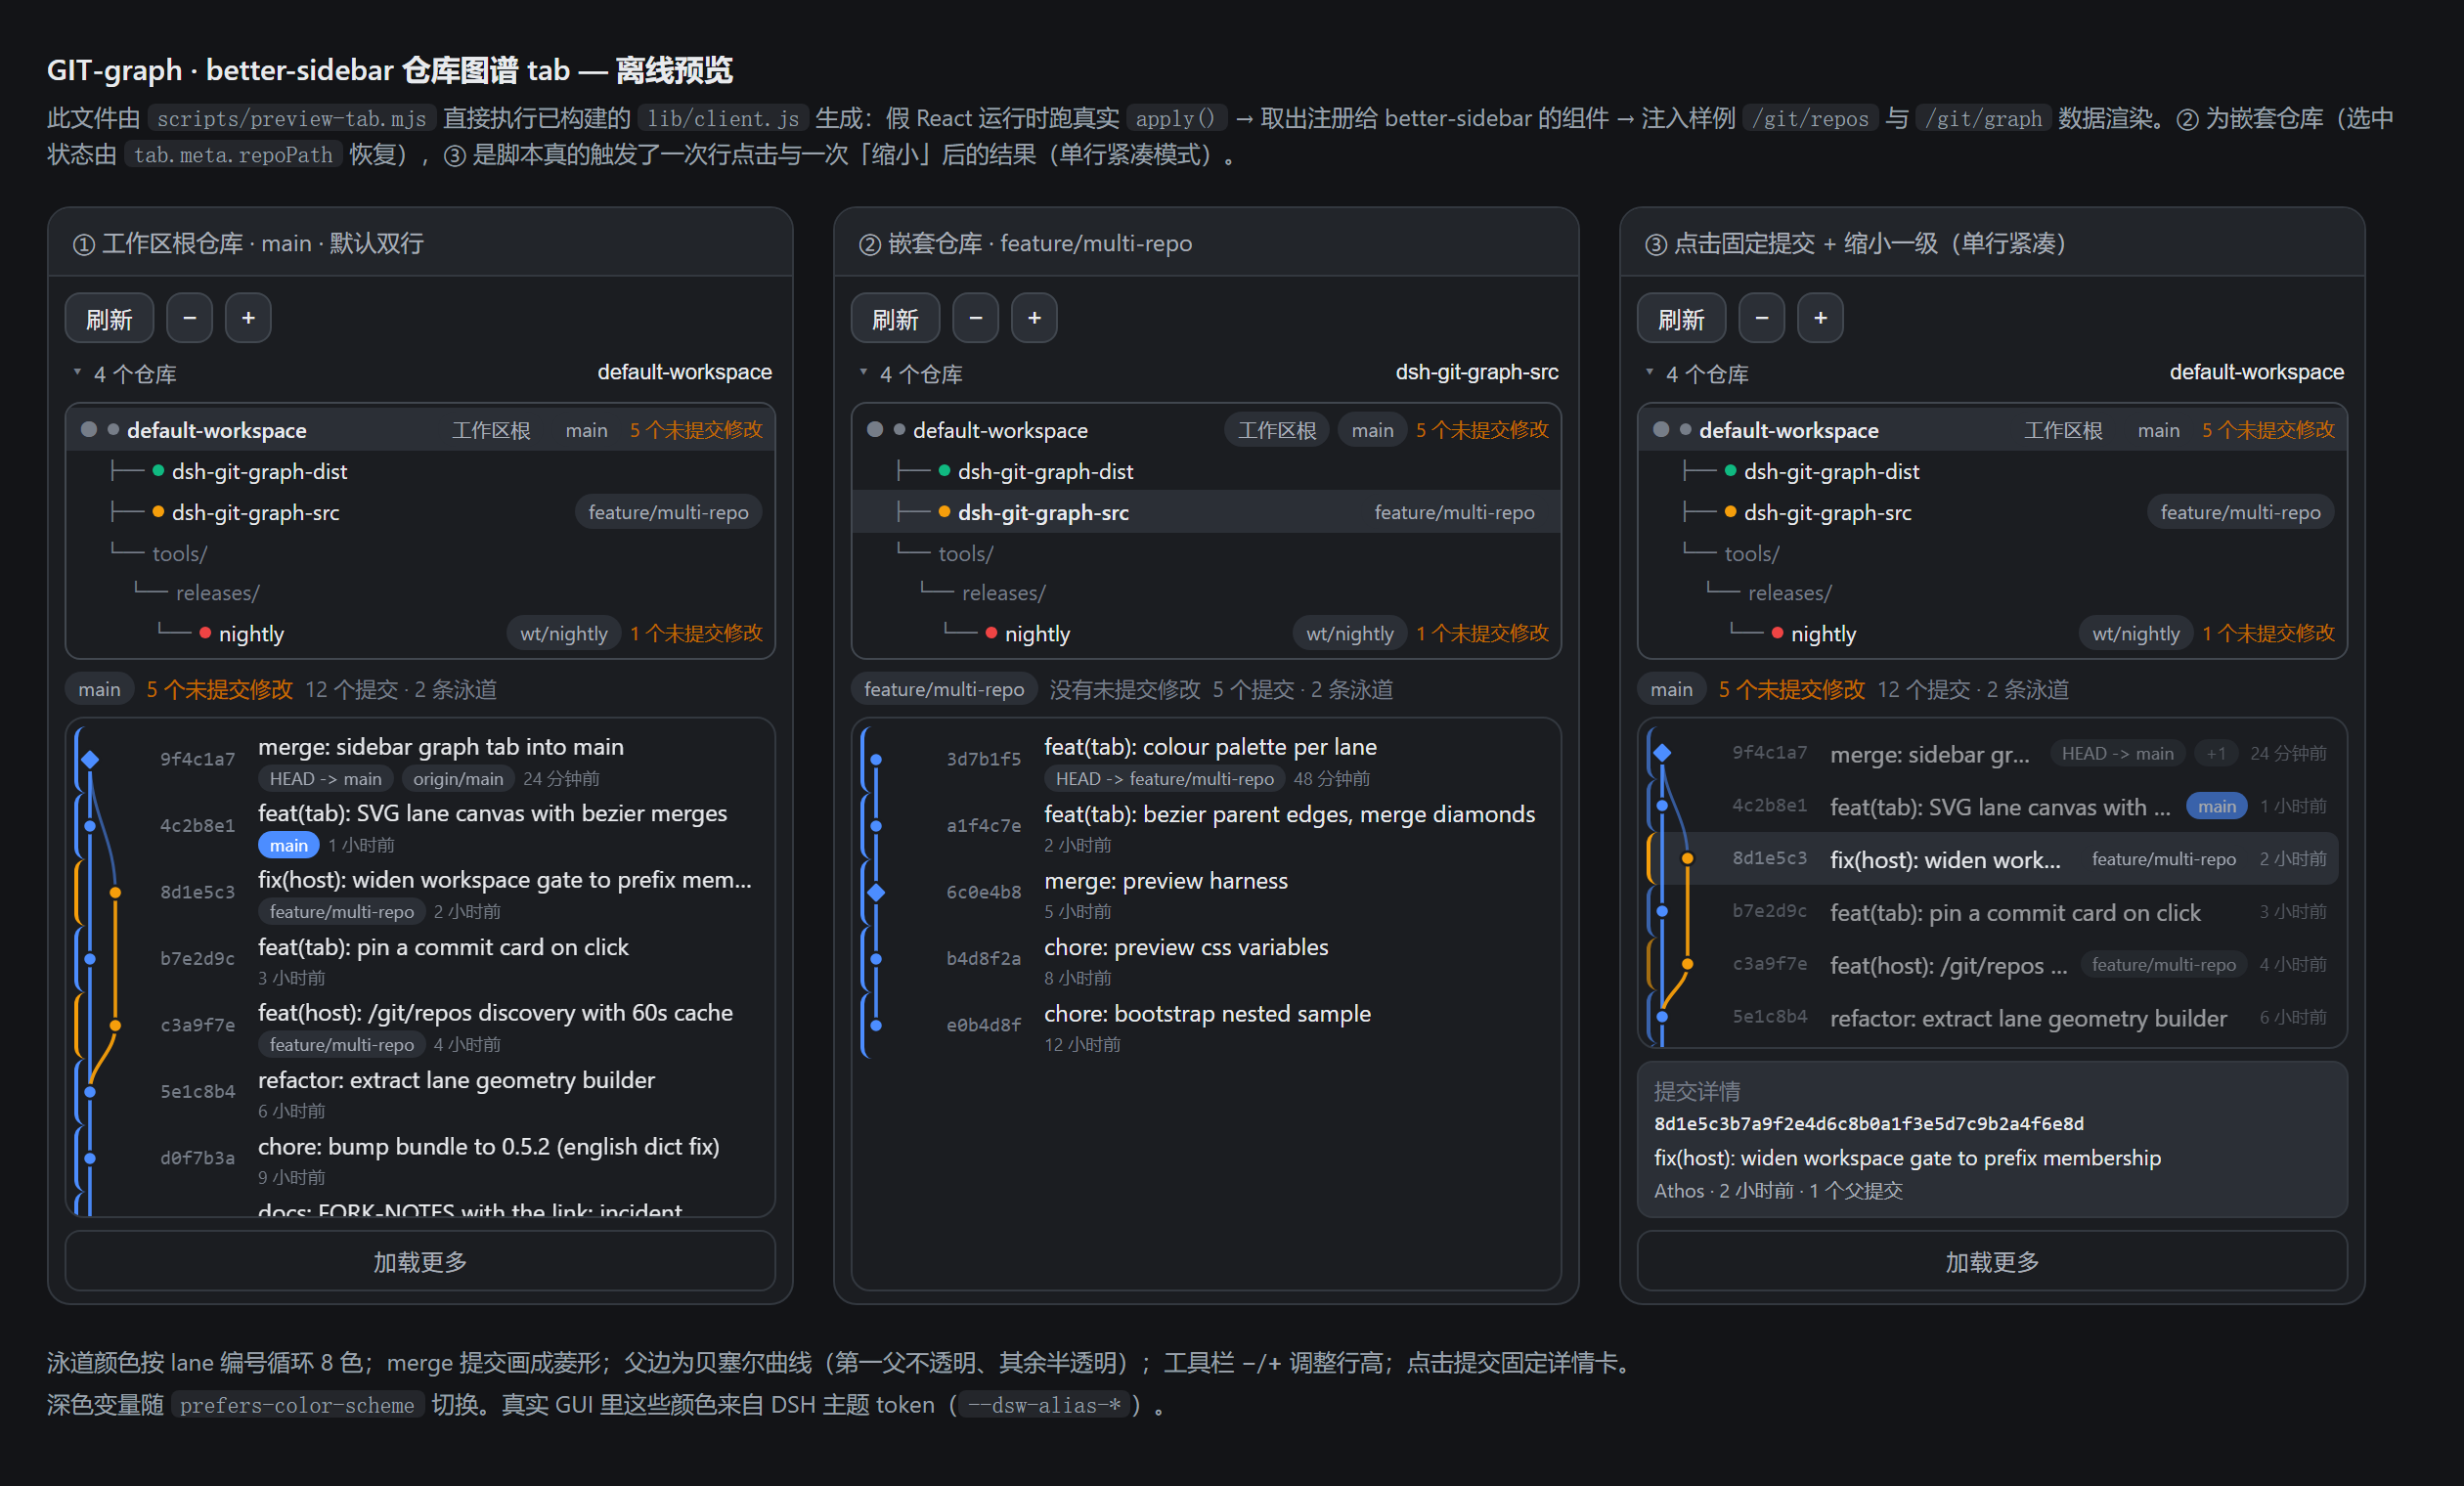Select dsh-git-graph-dist repo in panel ①
The width and height of the screenshot is (2464, 1486).
(420, 471)
